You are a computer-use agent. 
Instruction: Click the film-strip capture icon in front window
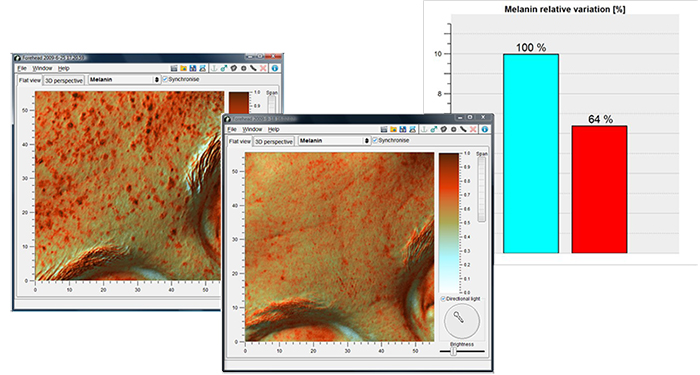[384, 129]
